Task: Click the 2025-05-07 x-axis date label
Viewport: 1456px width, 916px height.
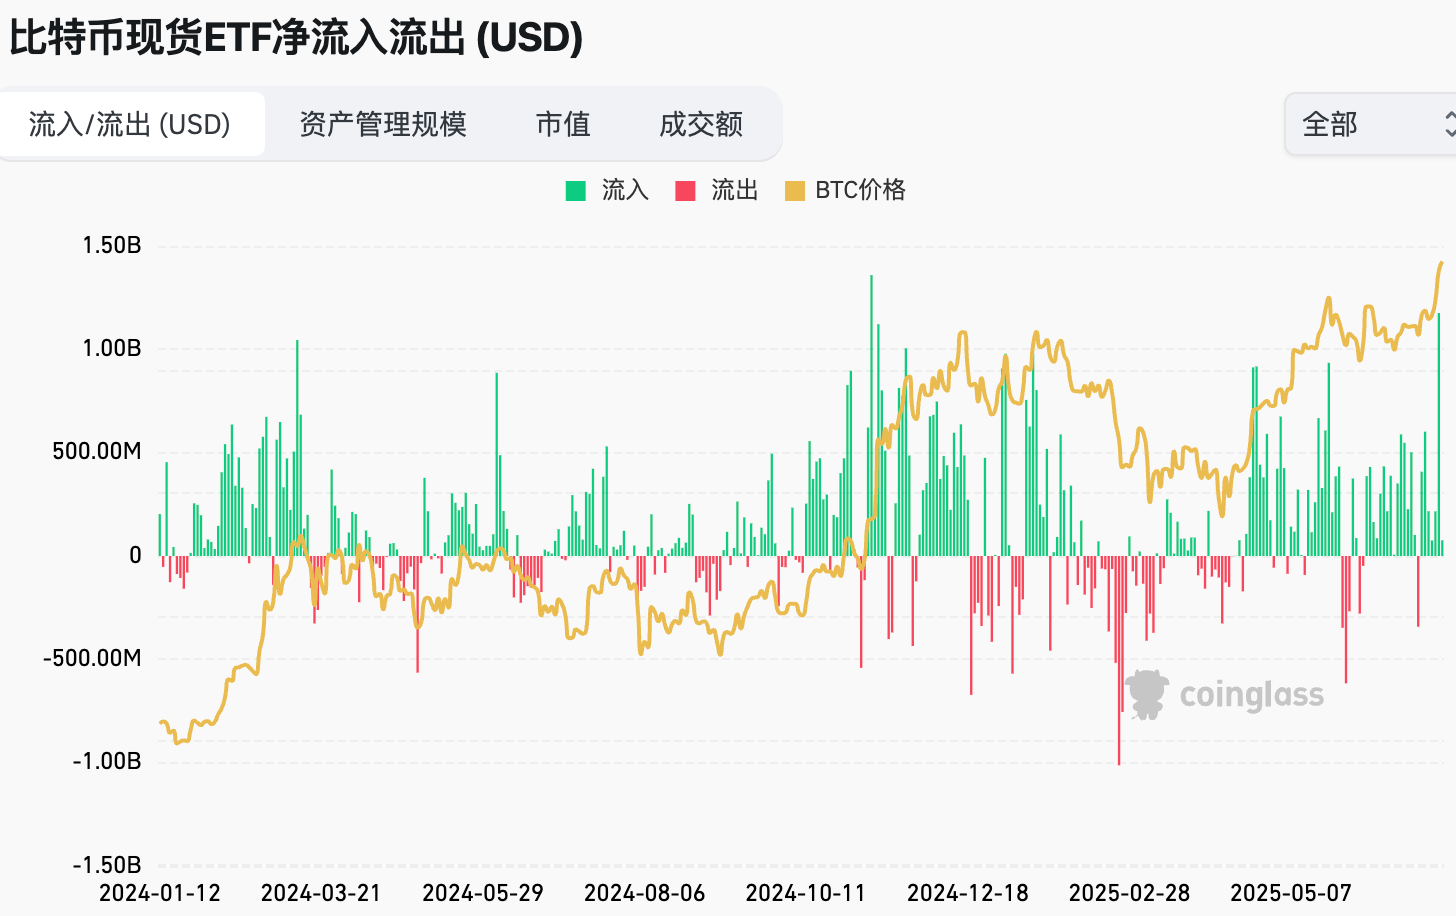Action: pyautogui.click(x=1291, y=893)
